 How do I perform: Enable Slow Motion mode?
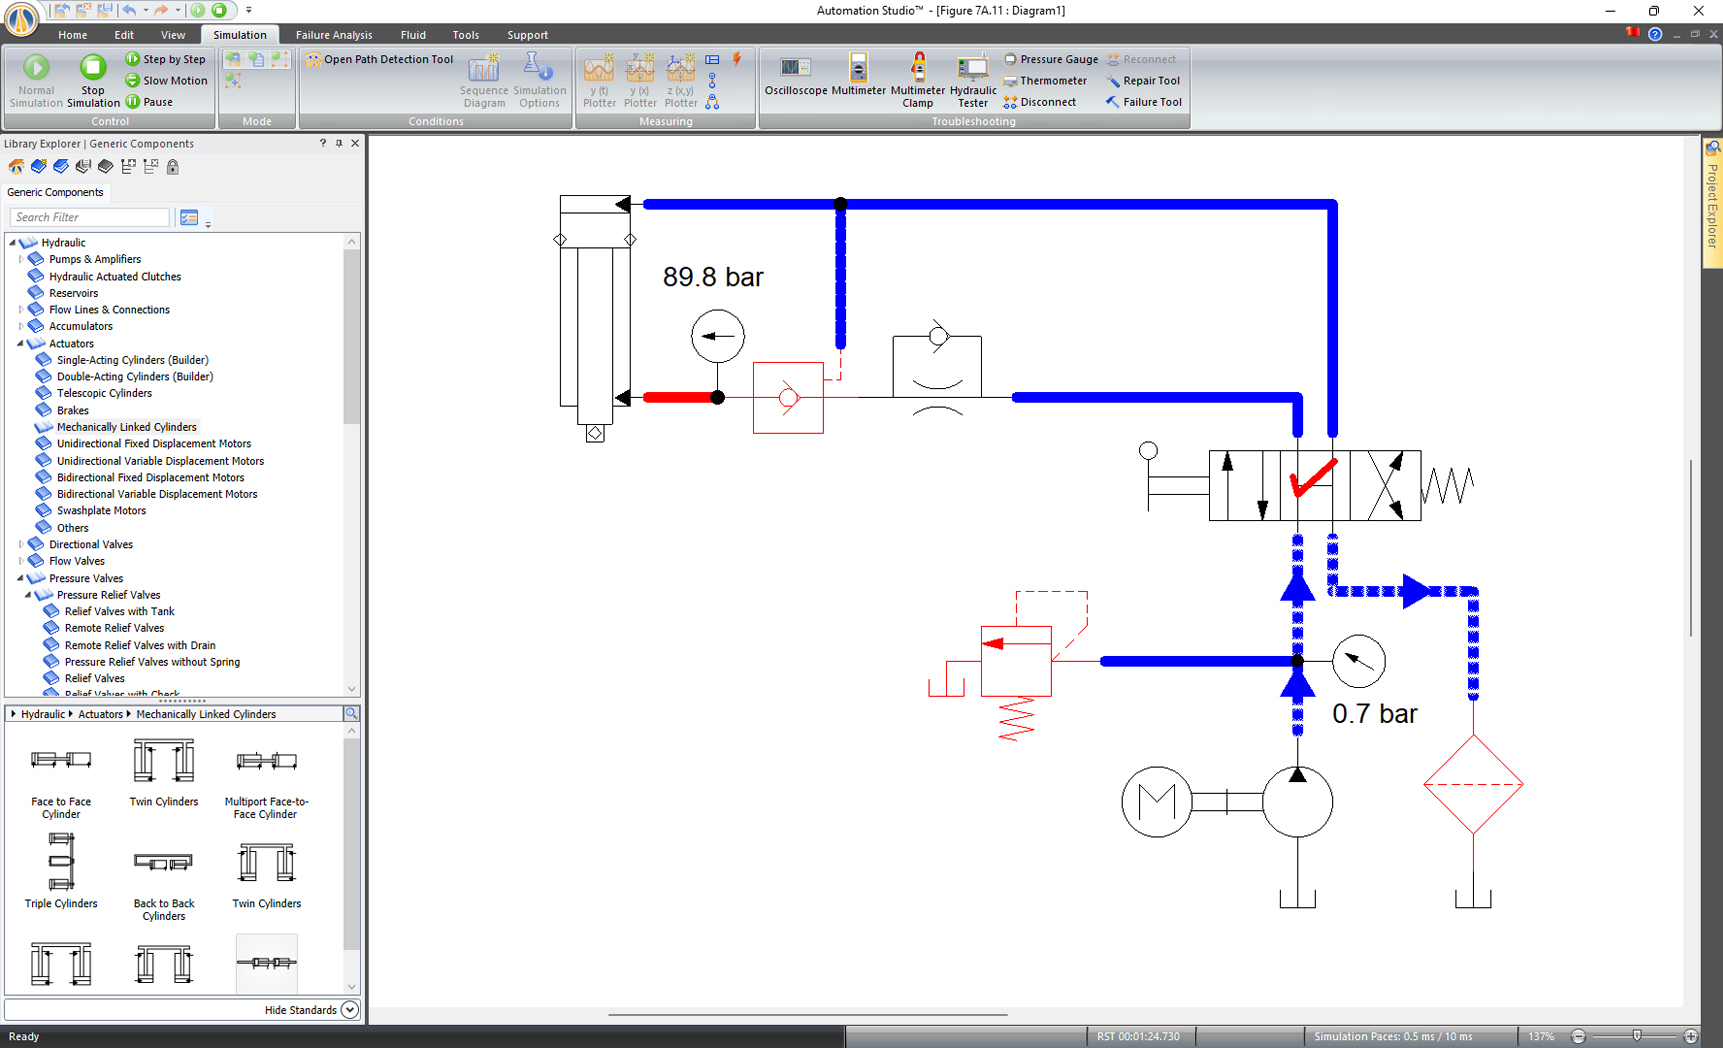pyautogui.click(x=166, y=80)
